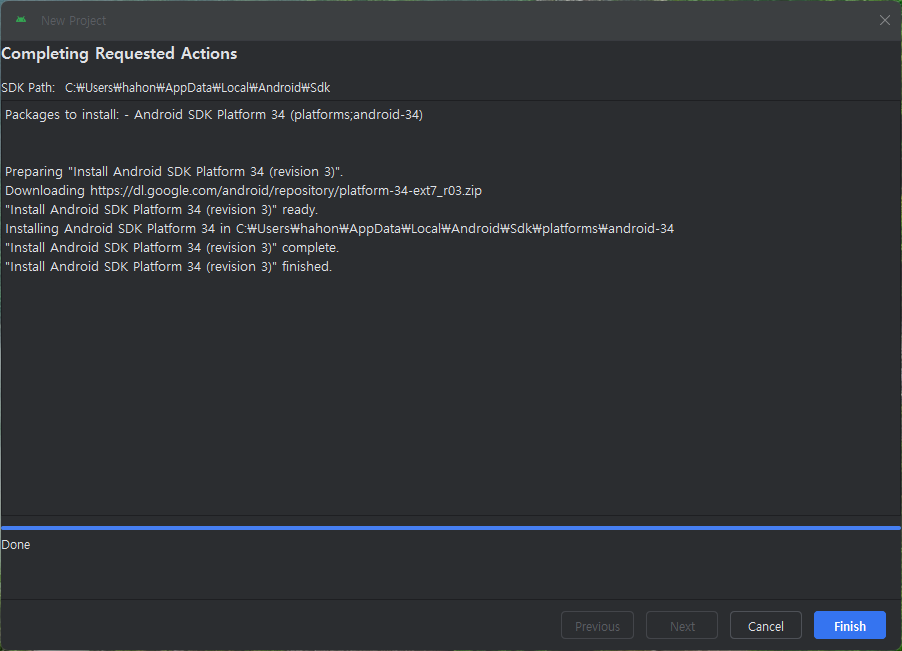
Task: Click the Done status text
Action: click(x=16, y=545)
